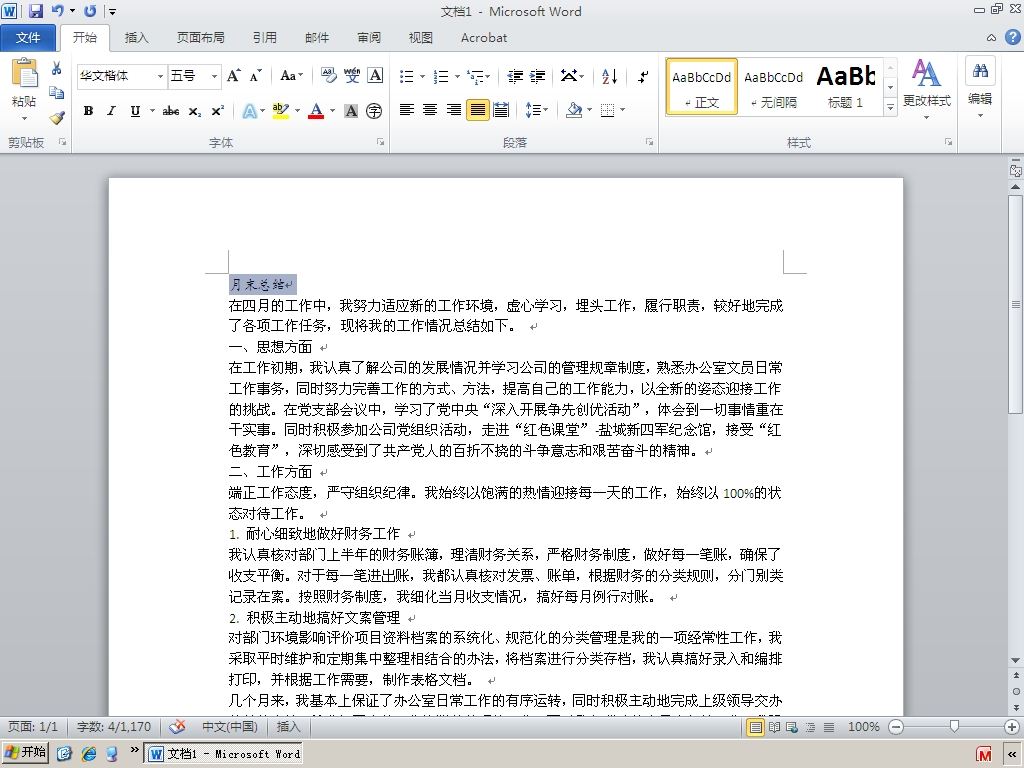Select the Cut scissors icon
This screenshot has width=1024, height=768.
[x=57, y=69]
